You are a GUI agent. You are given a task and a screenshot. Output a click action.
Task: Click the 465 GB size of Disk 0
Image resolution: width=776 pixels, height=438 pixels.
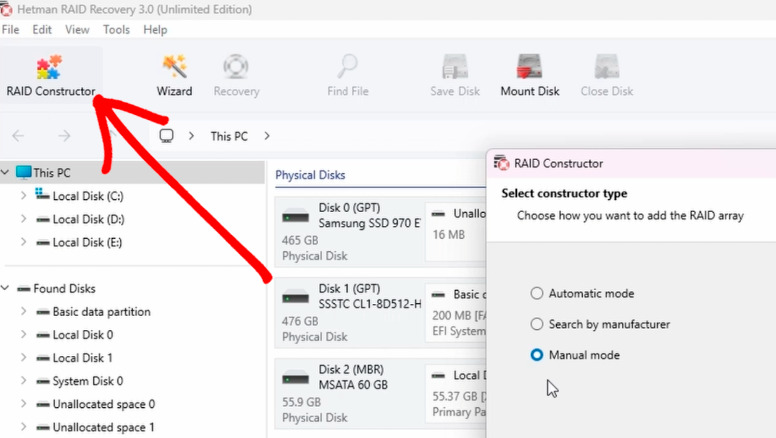point(300,240)
